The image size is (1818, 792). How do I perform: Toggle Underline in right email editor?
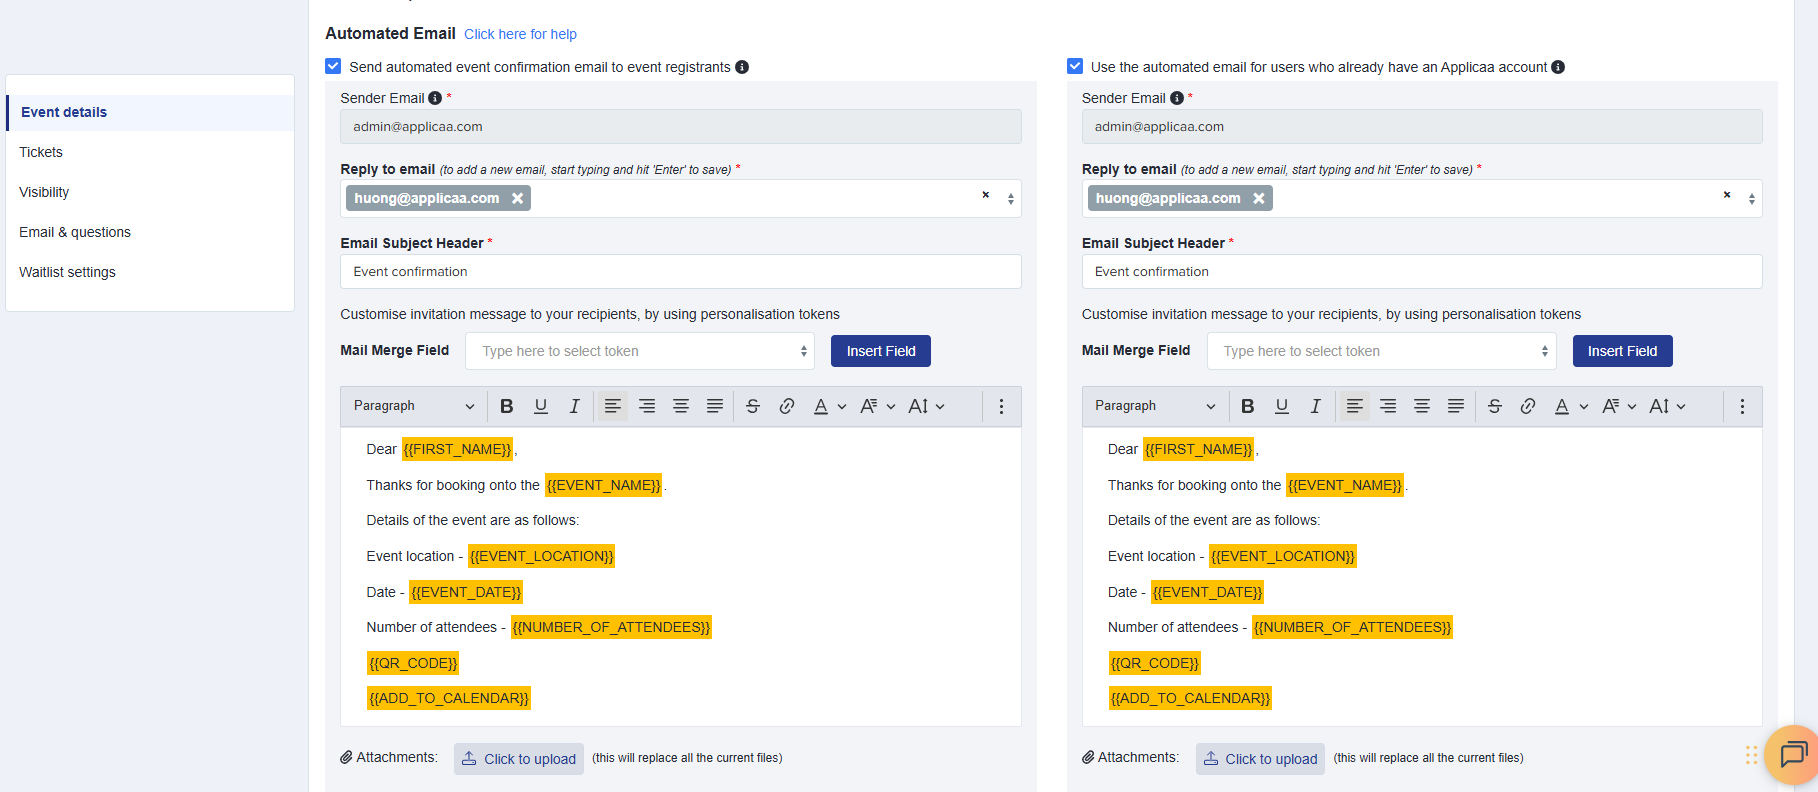click(x=1282, y=406)
